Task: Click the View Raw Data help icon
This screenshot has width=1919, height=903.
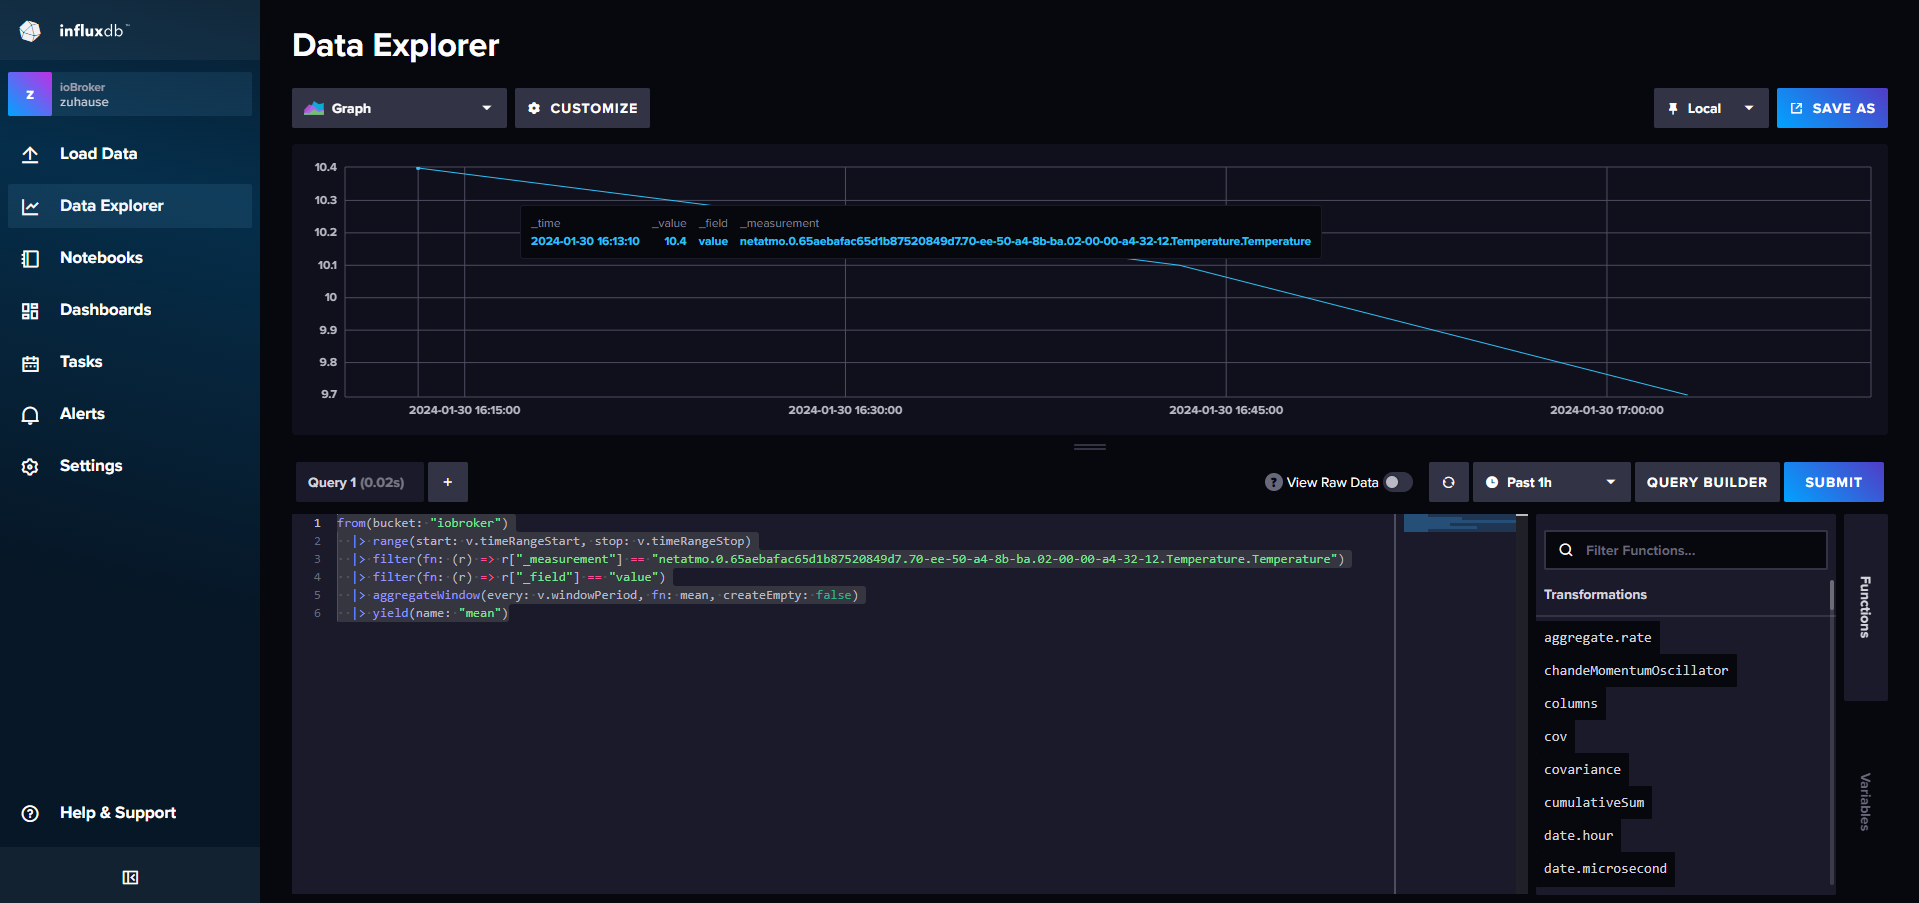Action: coord(1273,482)
